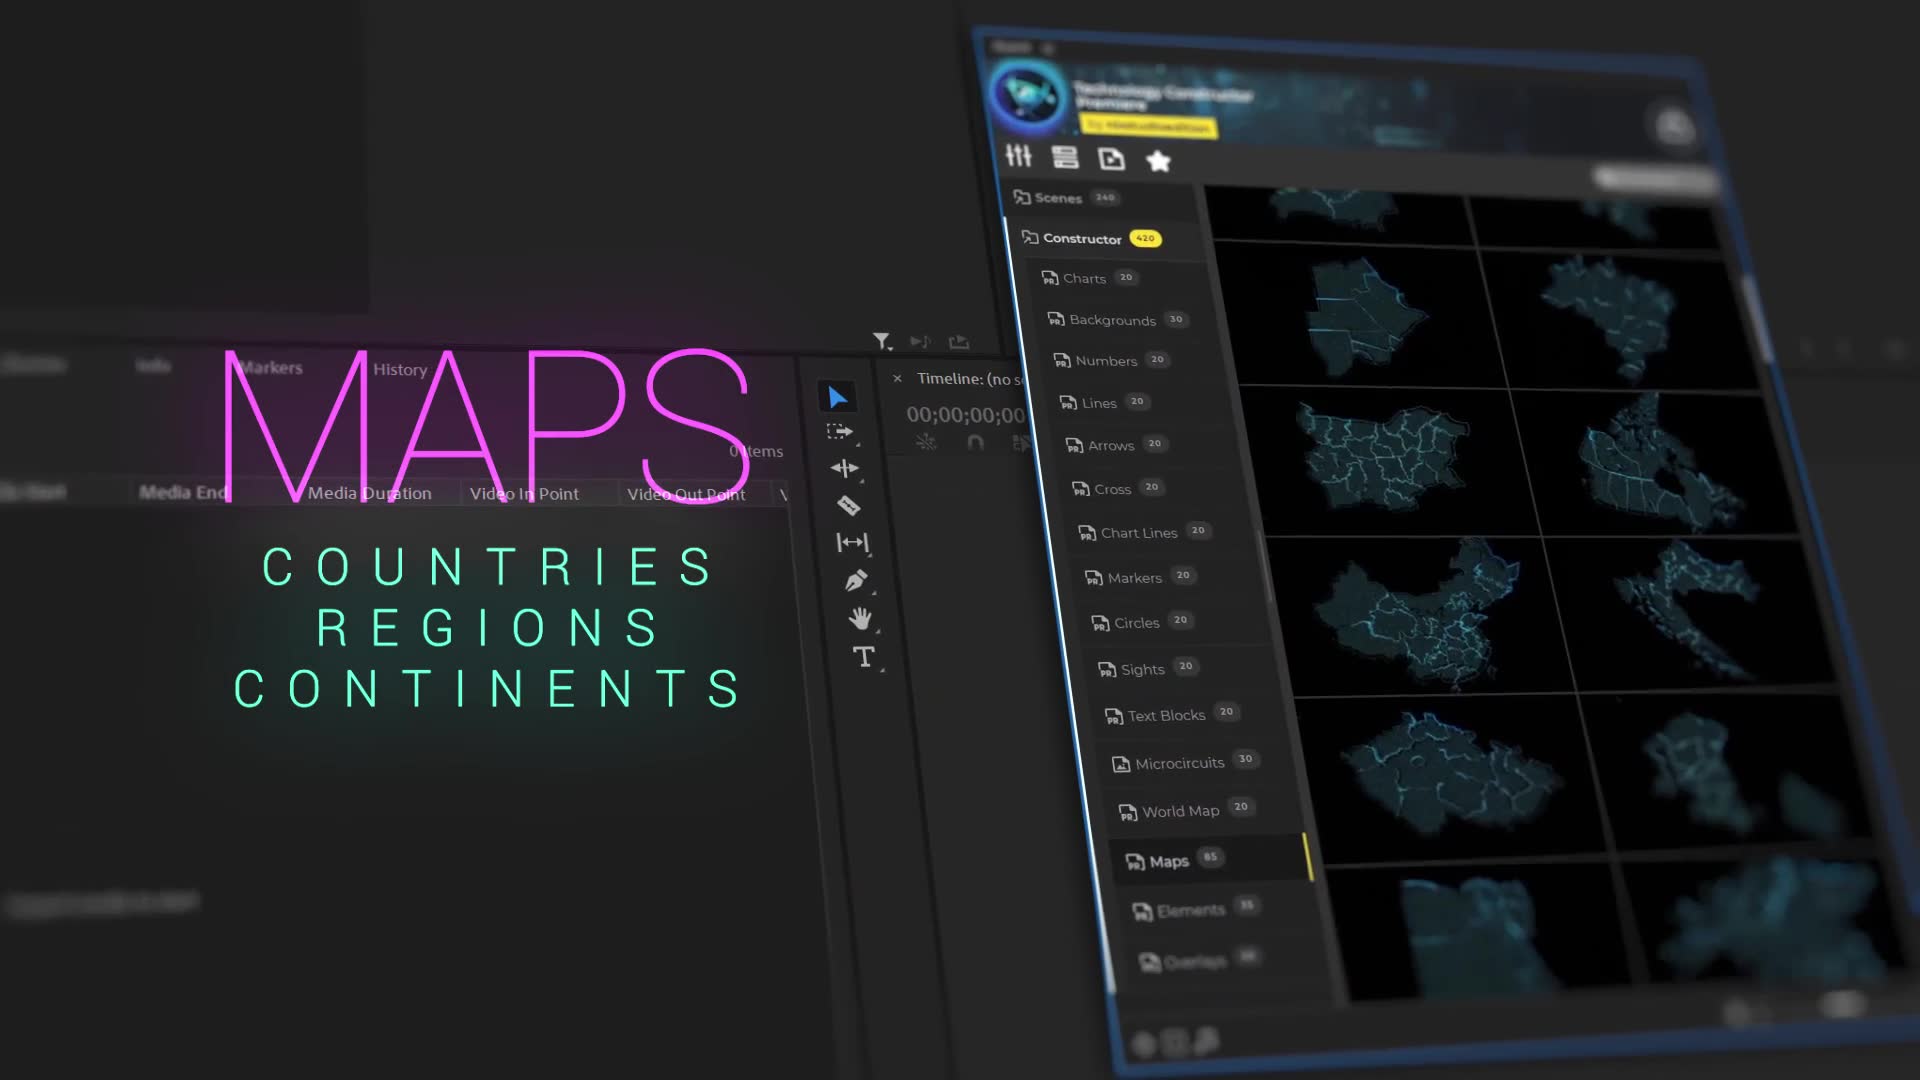Click the import file icon in extension panel
Image resolution: width=1920 pixels, height=1080 pixels.
[1111, 159]
